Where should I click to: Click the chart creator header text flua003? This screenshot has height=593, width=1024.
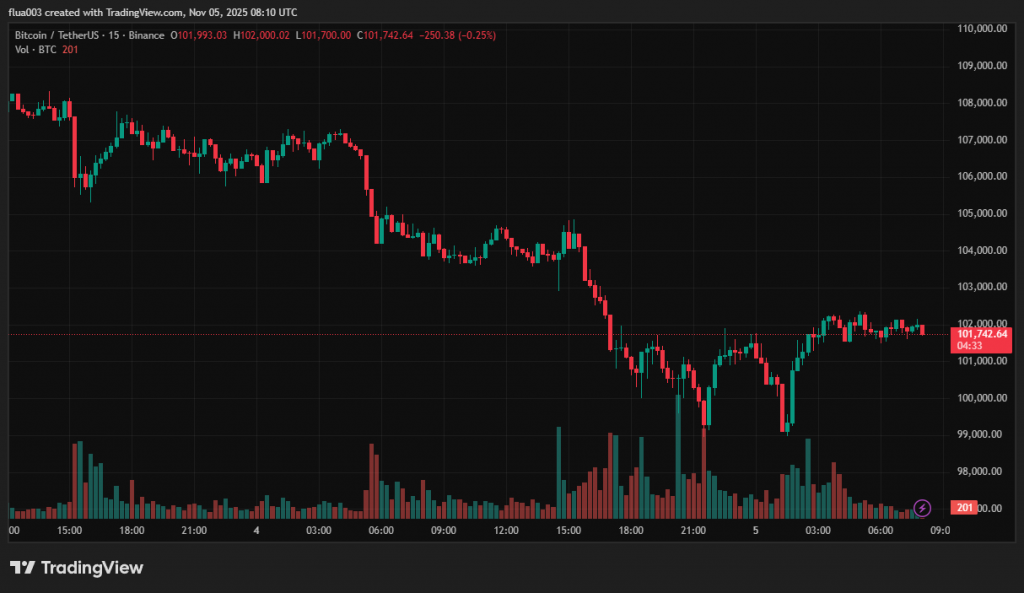(31, 12)
